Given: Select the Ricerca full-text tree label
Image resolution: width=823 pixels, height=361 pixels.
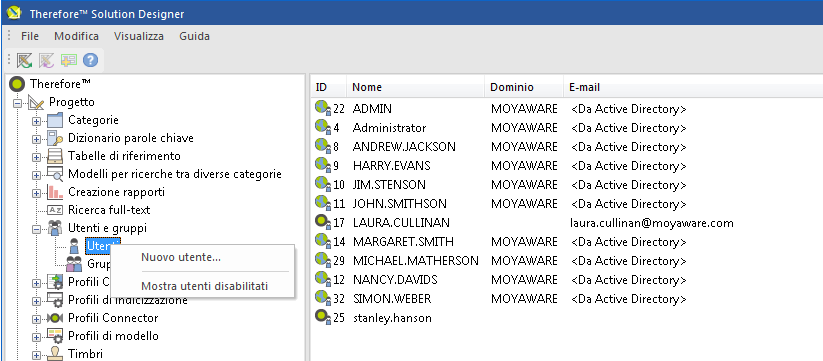Looking at the screenshot, I should tap(109, 210).
